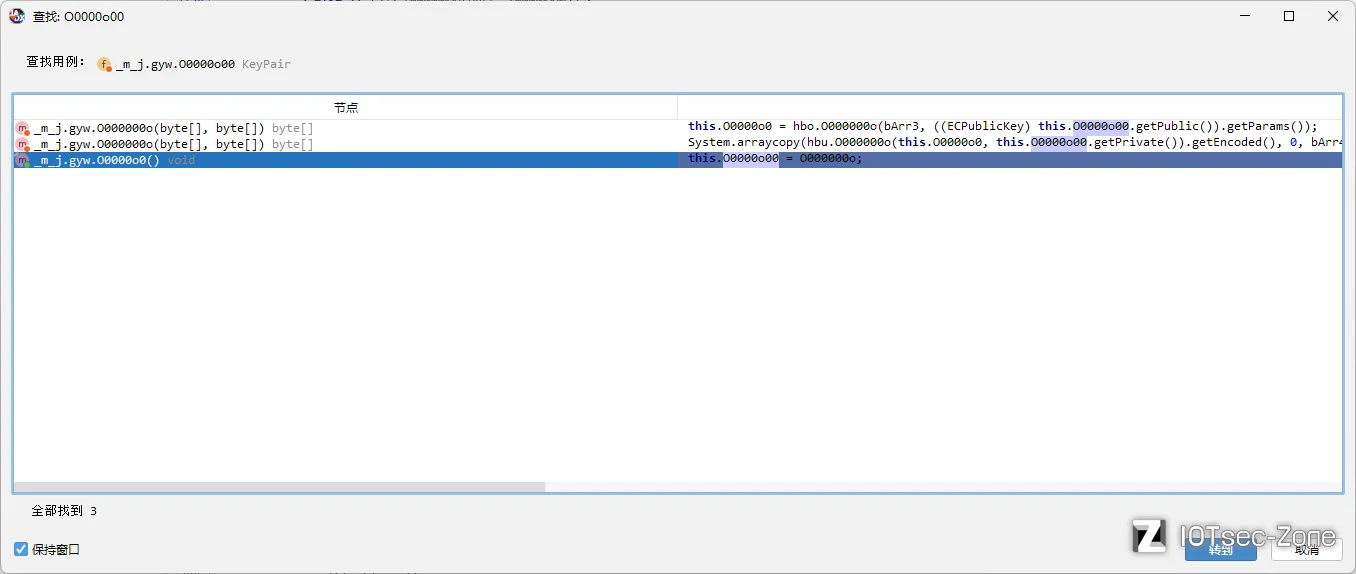
Task: Minimize the 查找 dialog window
Action: pyautogui.click(x=1245, y=16)
